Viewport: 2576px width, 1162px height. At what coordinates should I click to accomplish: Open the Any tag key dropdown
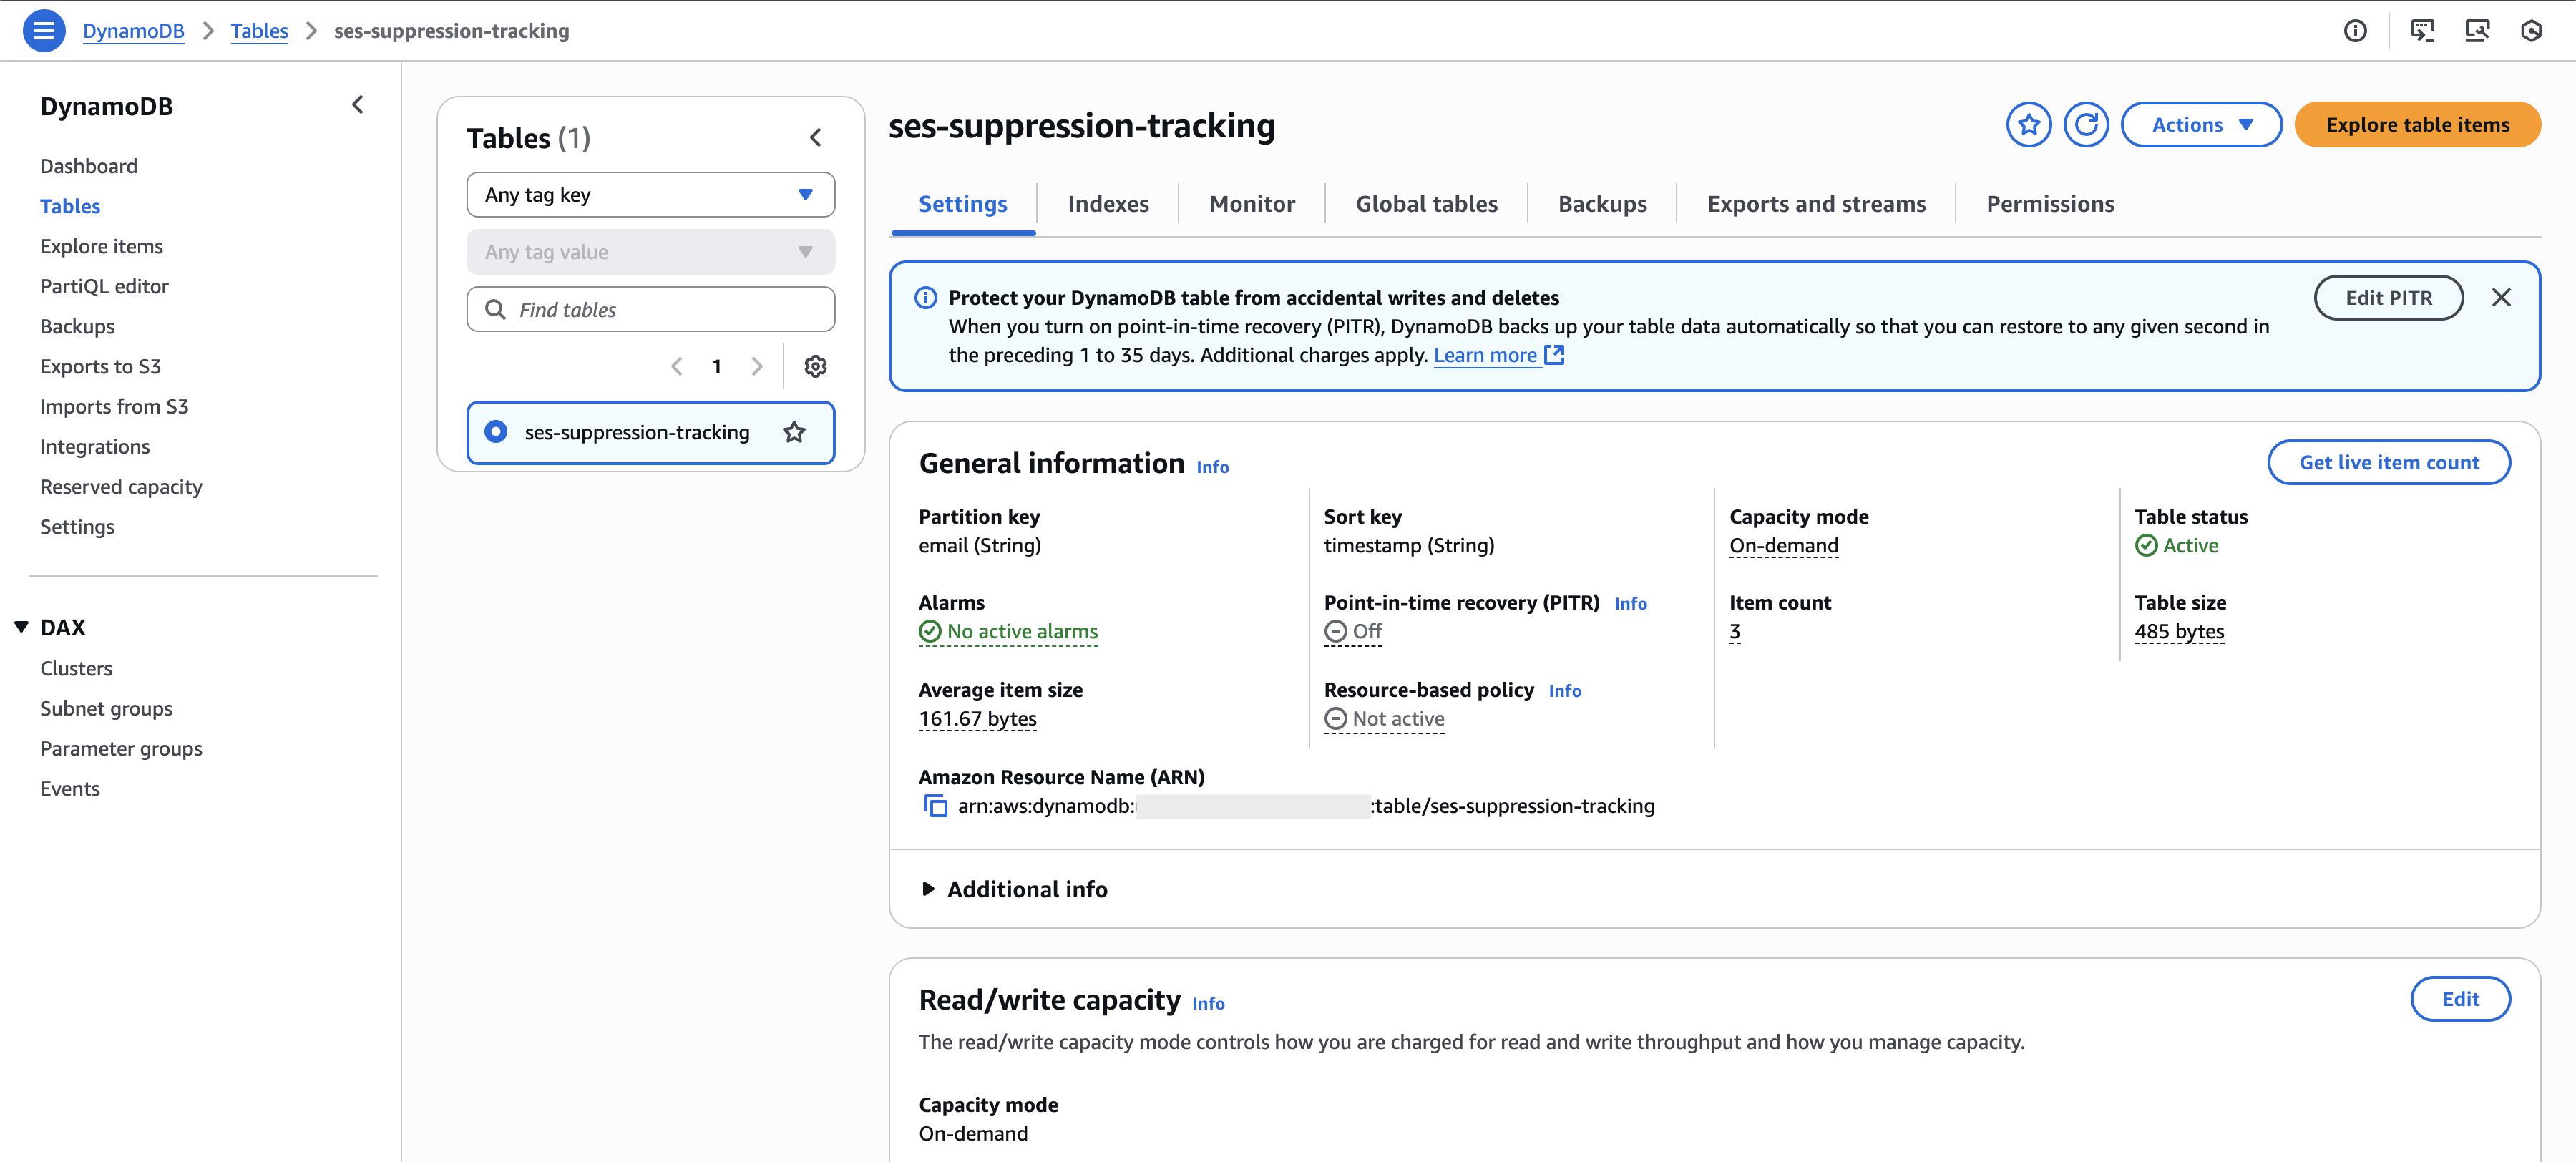point(650,195)
